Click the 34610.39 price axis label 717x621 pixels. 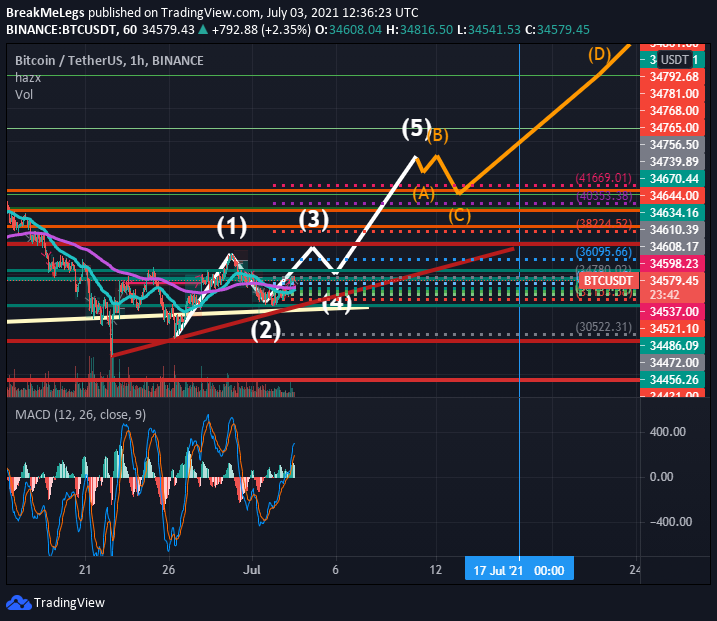(674, 230)
